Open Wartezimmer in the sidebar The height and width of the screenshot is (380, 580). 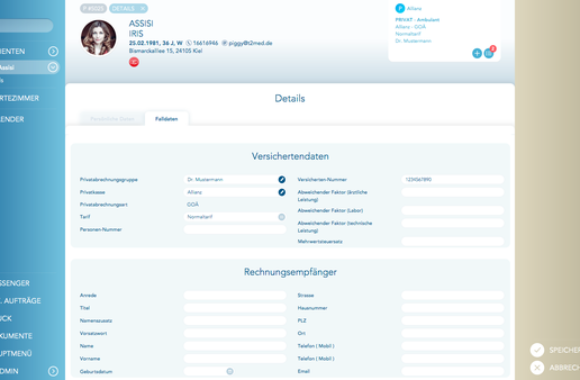click(20, 98)
